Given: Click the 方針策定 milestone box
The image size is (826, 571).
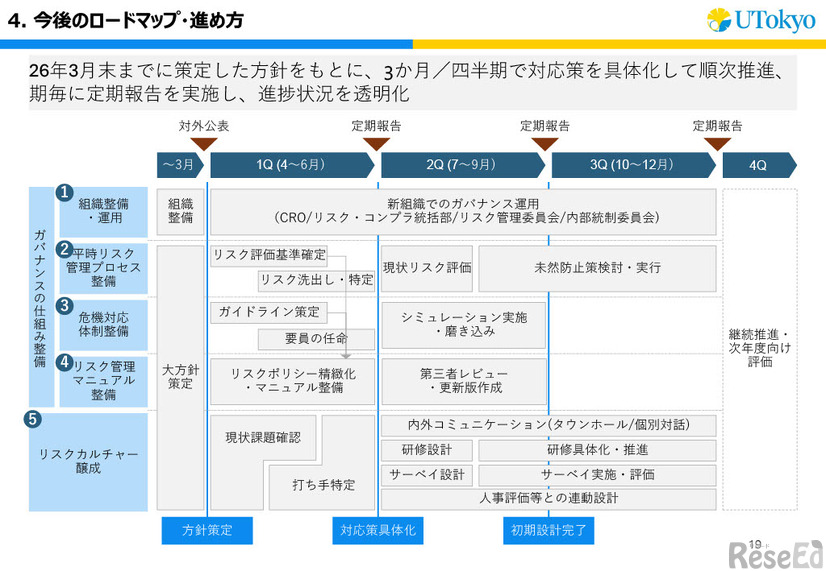Looking at the screenshot, I should [x=207, y=530].
